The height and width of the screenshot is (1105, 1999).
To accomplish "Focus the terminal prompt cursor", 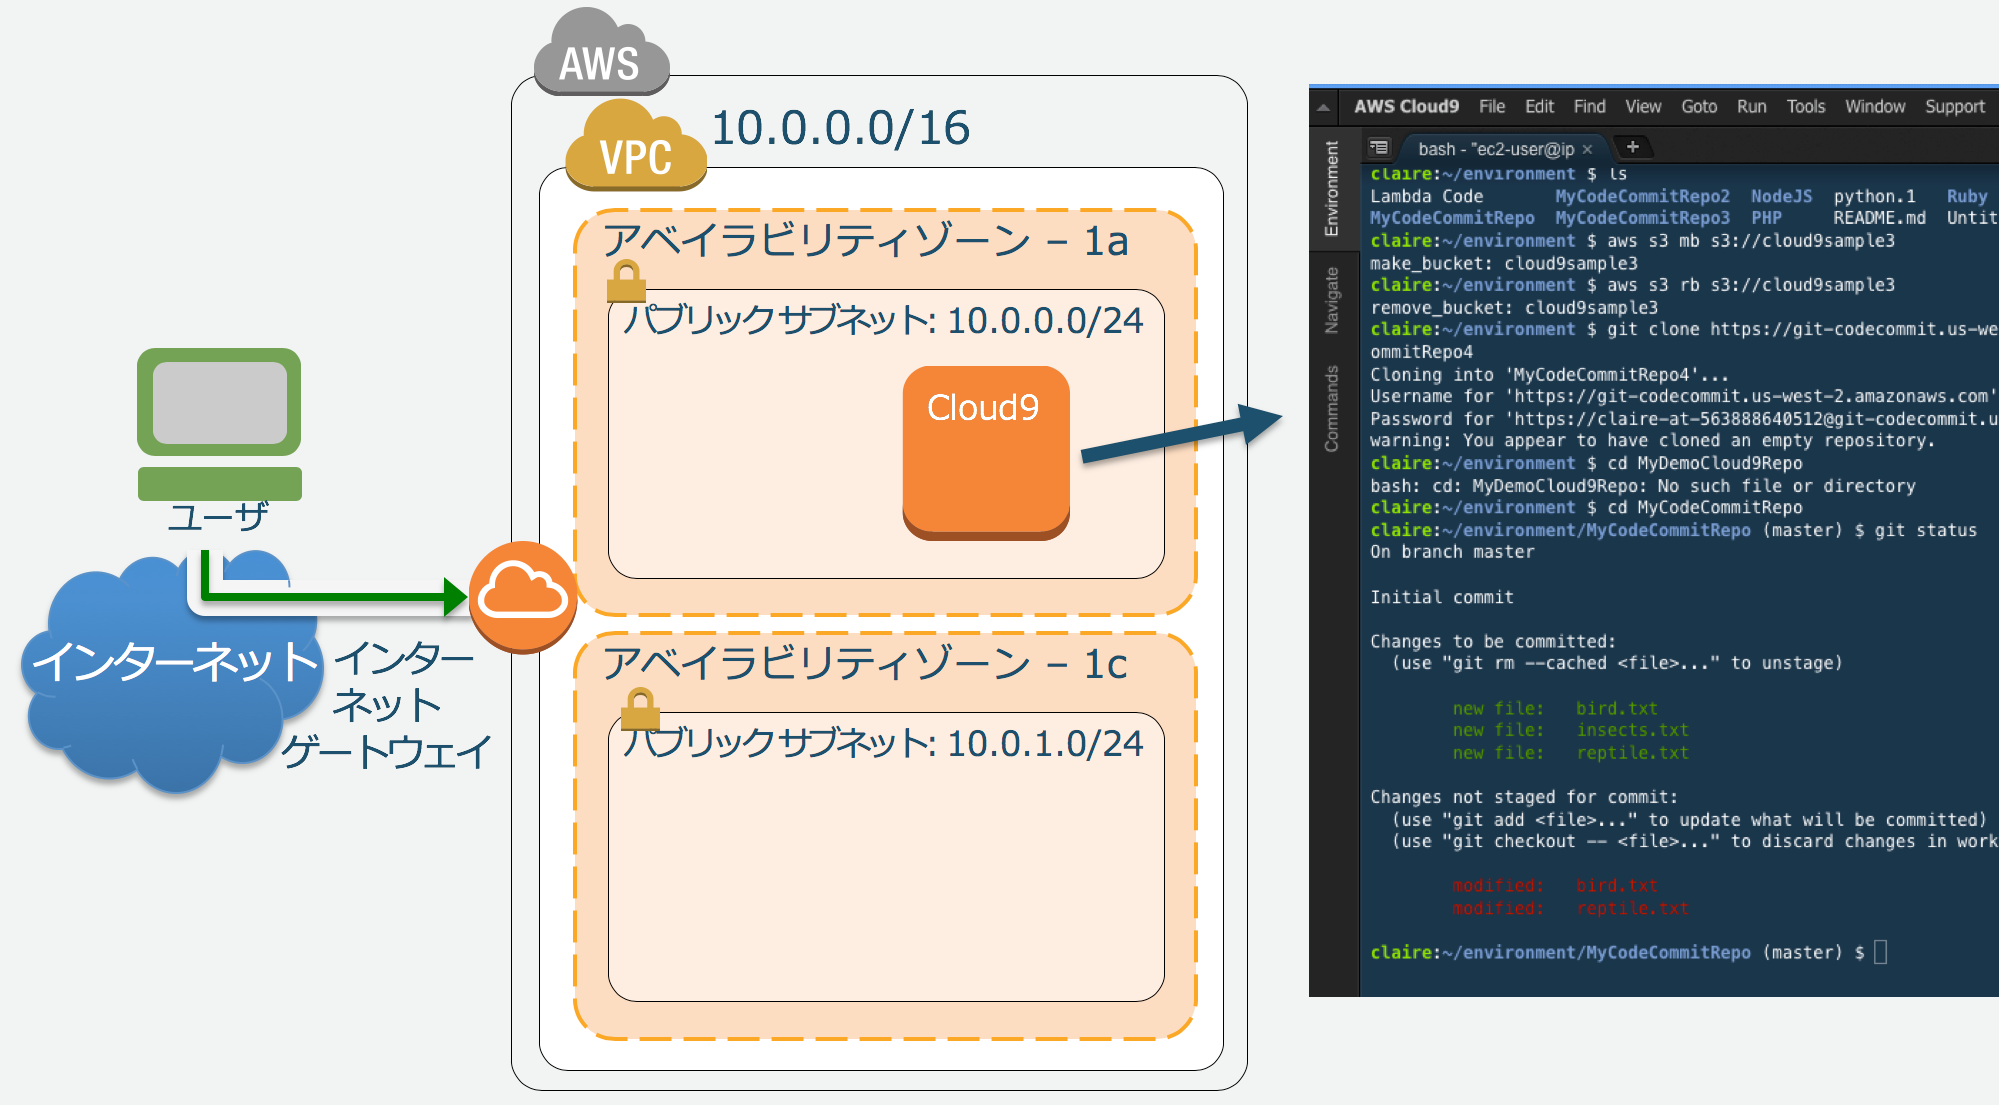I will click(1881, 952).
